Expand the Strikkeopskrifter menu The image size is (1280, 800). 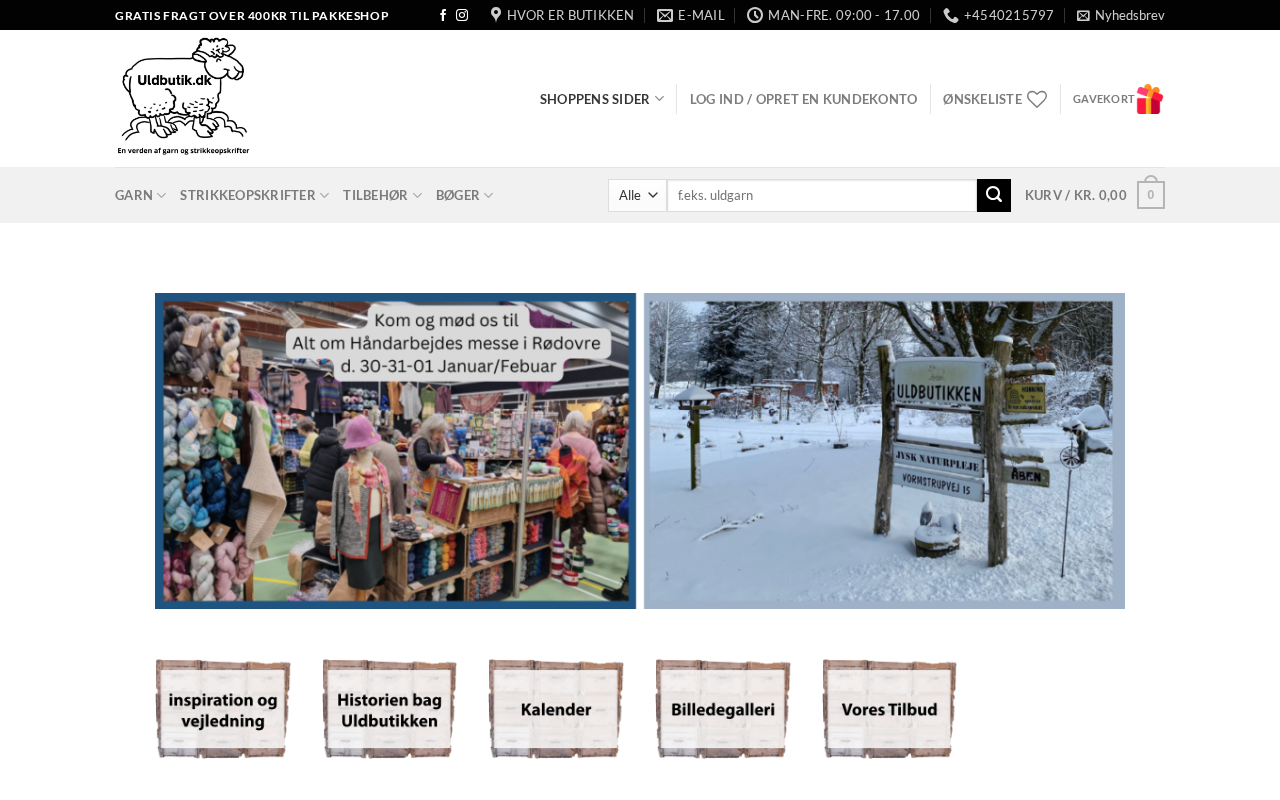point(255,195)
